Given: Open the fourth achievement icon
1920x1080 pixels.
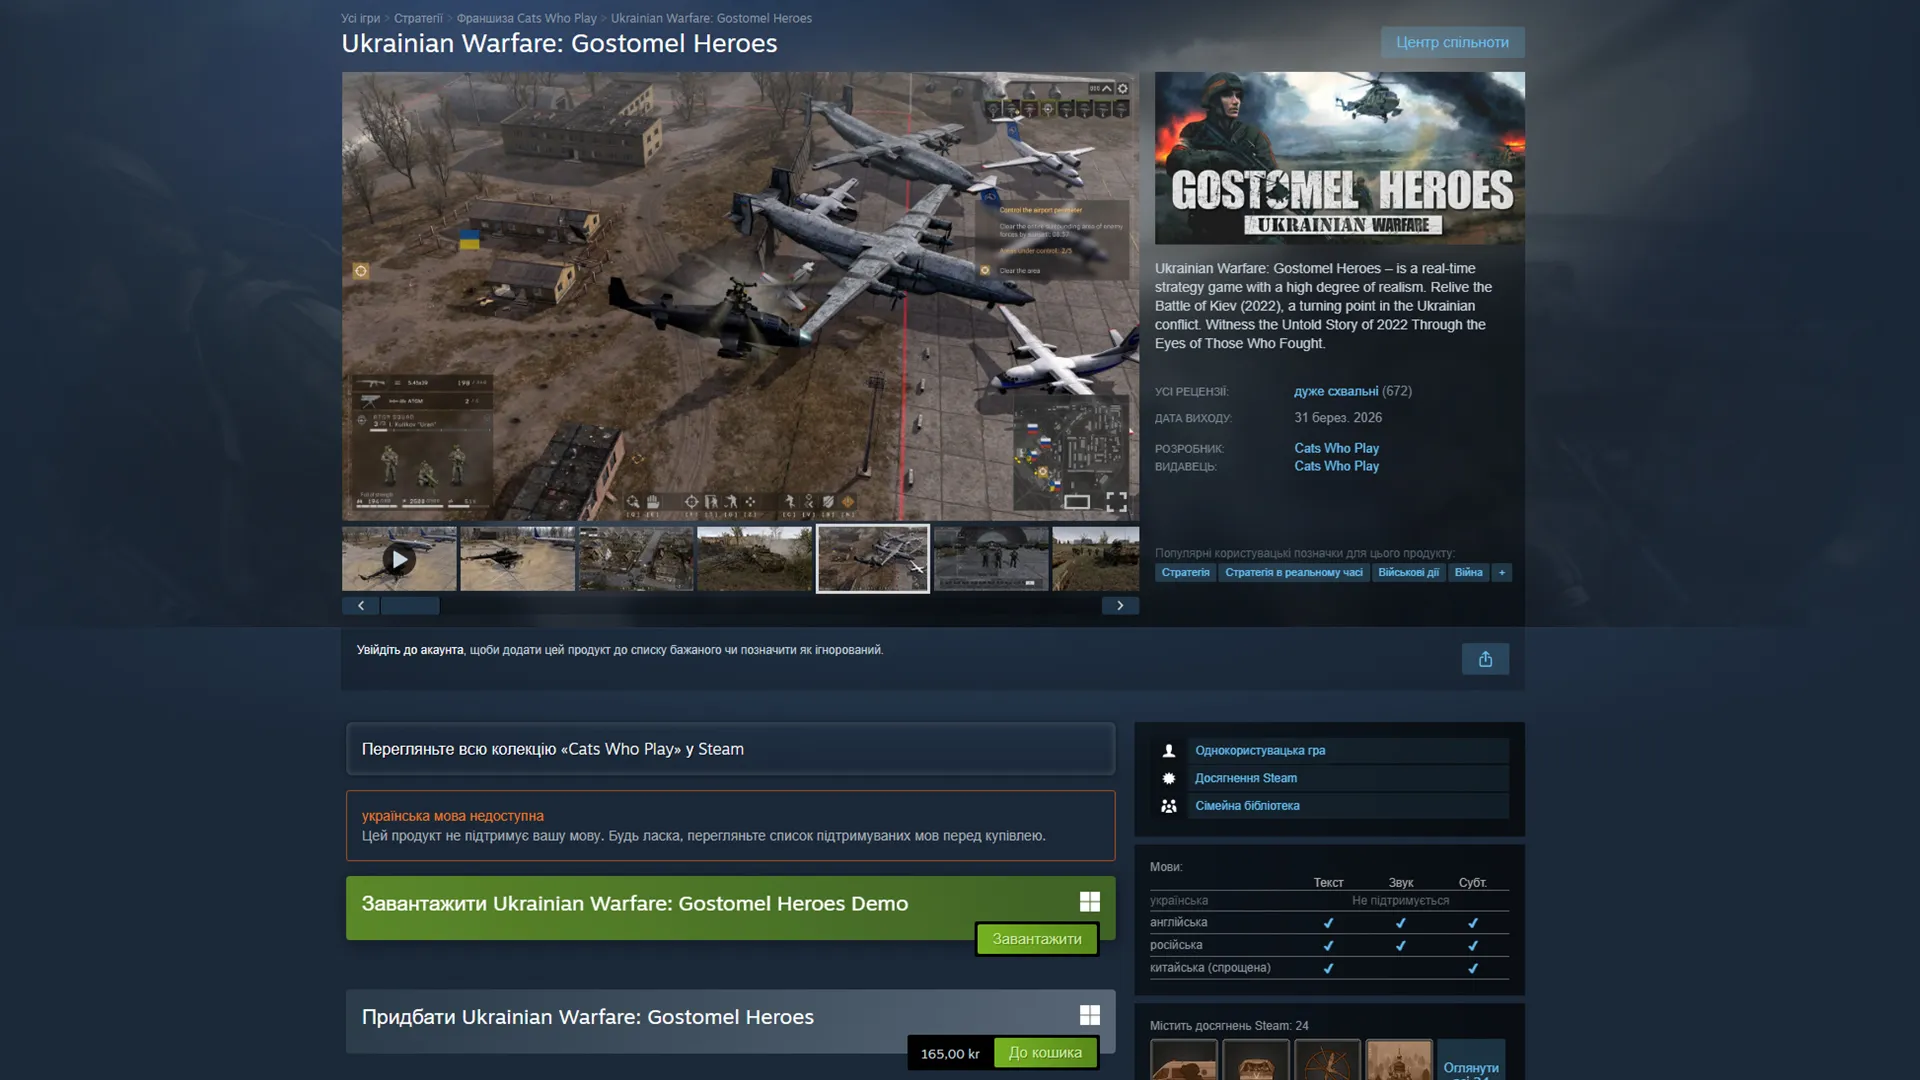Looking at the screenshot, I should click(x=1400, y=1060).
